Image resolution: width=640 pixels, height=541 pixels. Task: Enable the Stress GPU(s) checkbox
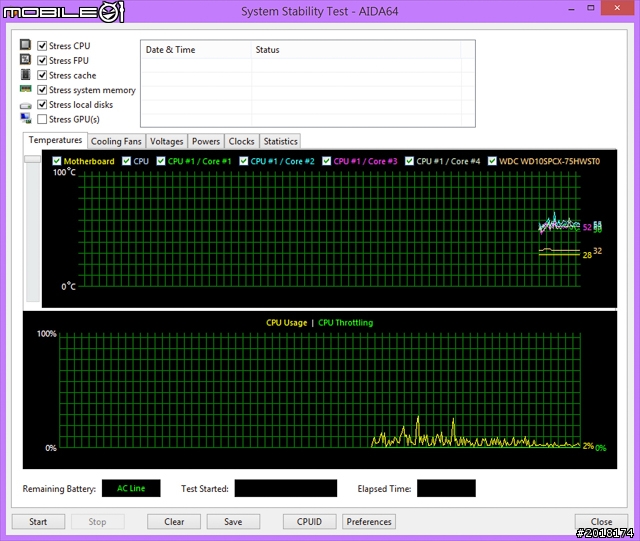click(x=42, y=119)
